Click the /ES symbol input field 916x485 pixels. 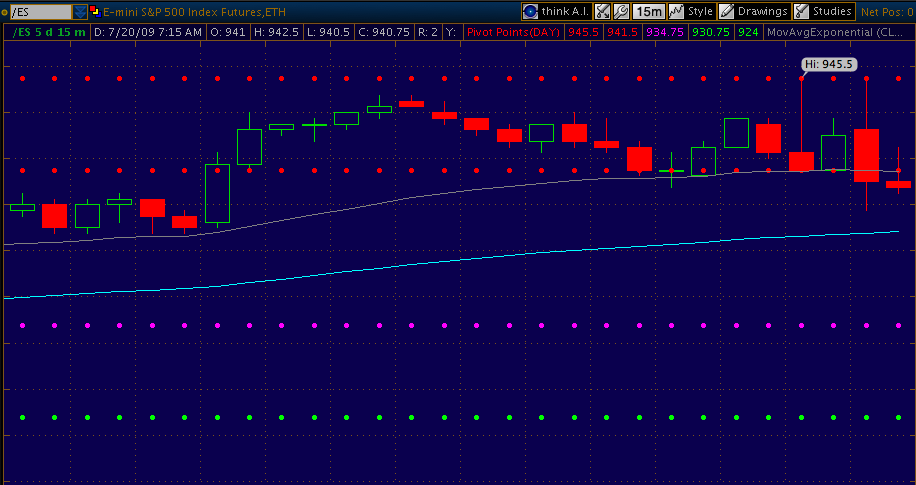pyautogui.click(x=38, y=12)
